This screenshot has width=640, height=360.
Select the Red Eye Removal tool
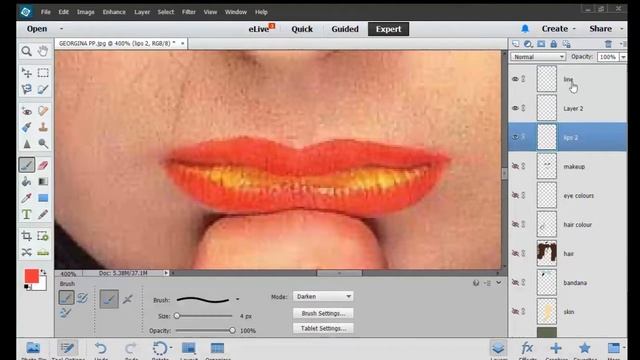tap(27, 111)
